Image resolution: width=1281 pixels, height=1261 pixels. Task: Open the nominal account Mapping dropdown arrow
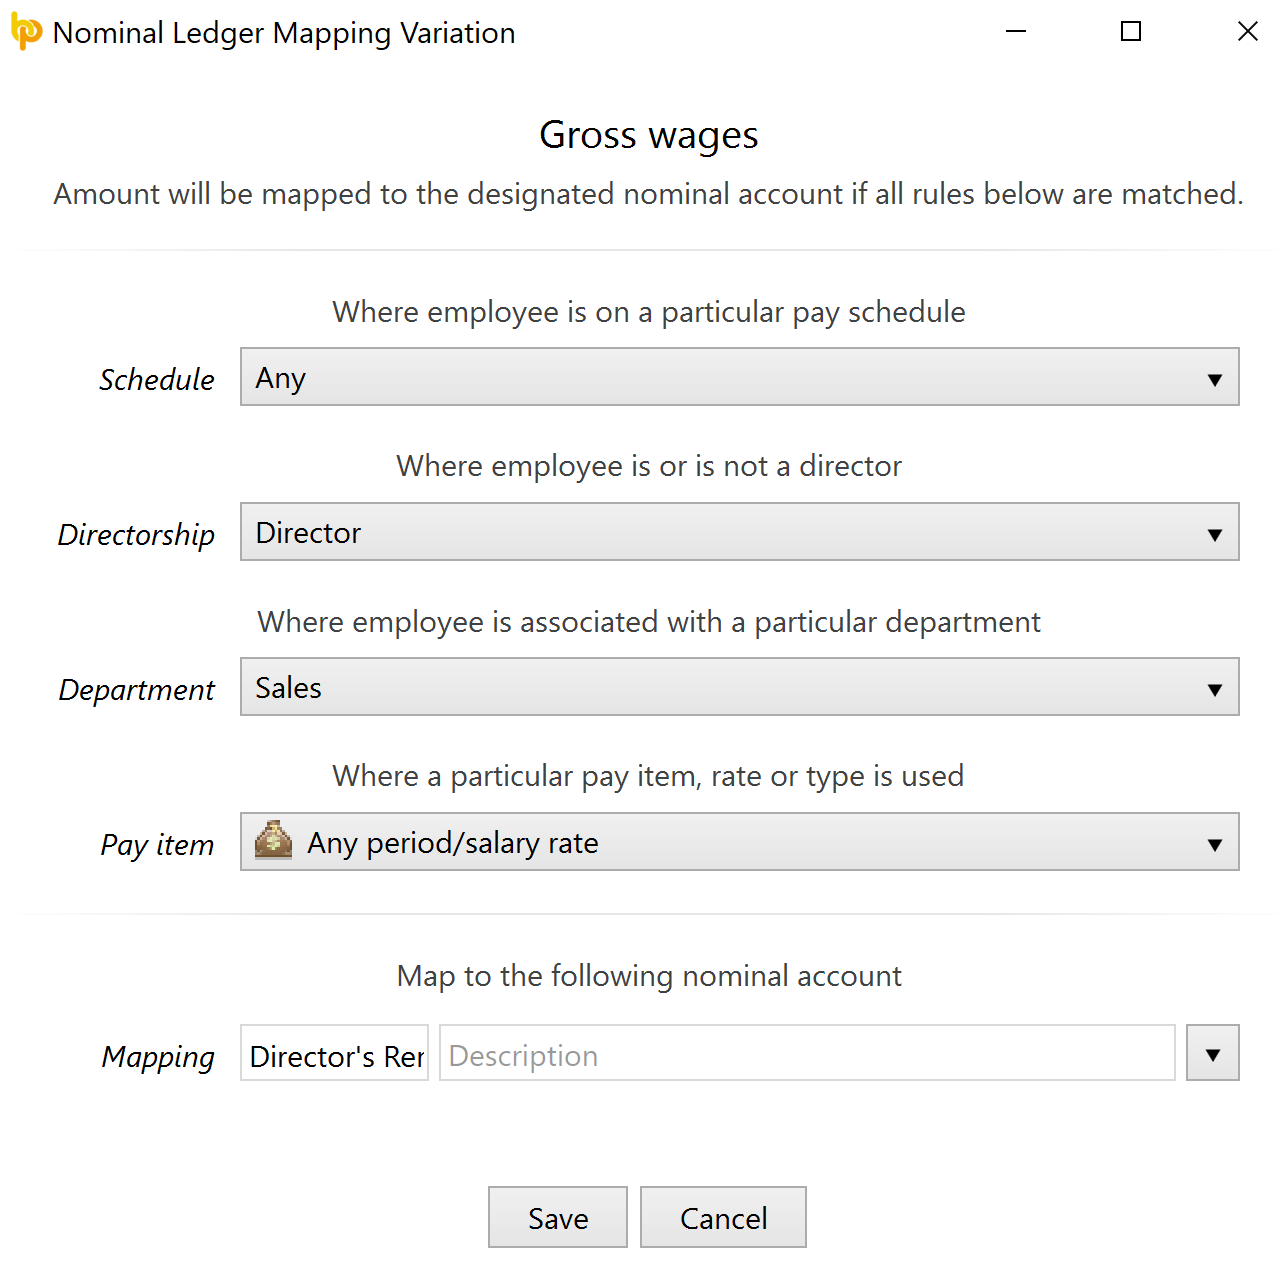pos(1213,1053)
